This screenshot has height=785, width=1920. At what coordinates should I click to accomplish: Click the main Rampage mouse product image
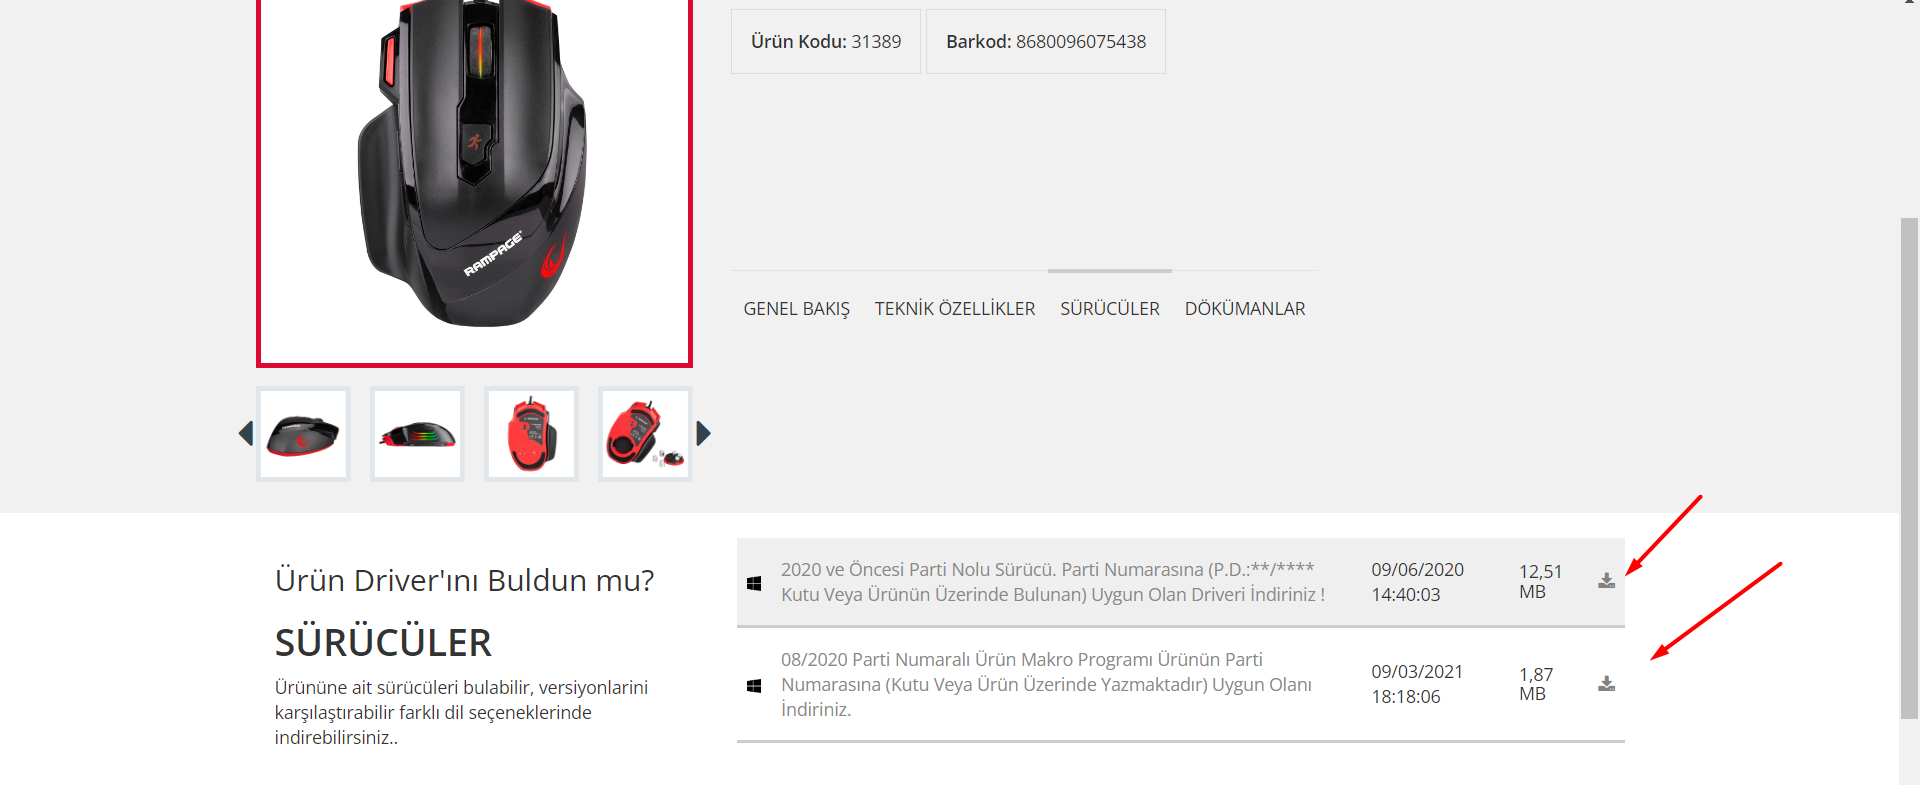[x=474, y=180]
